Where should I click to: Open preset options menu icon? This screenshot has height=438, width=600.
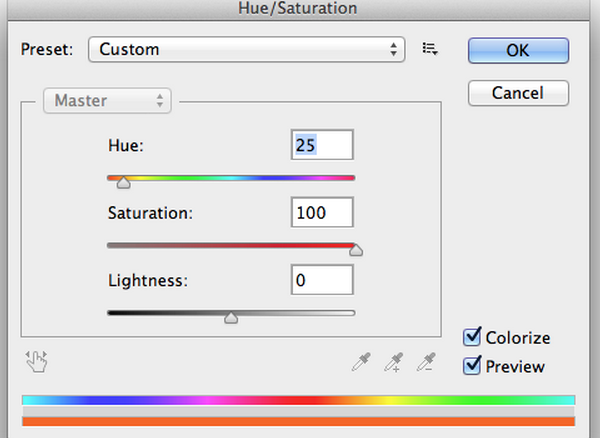coord(431,48)
